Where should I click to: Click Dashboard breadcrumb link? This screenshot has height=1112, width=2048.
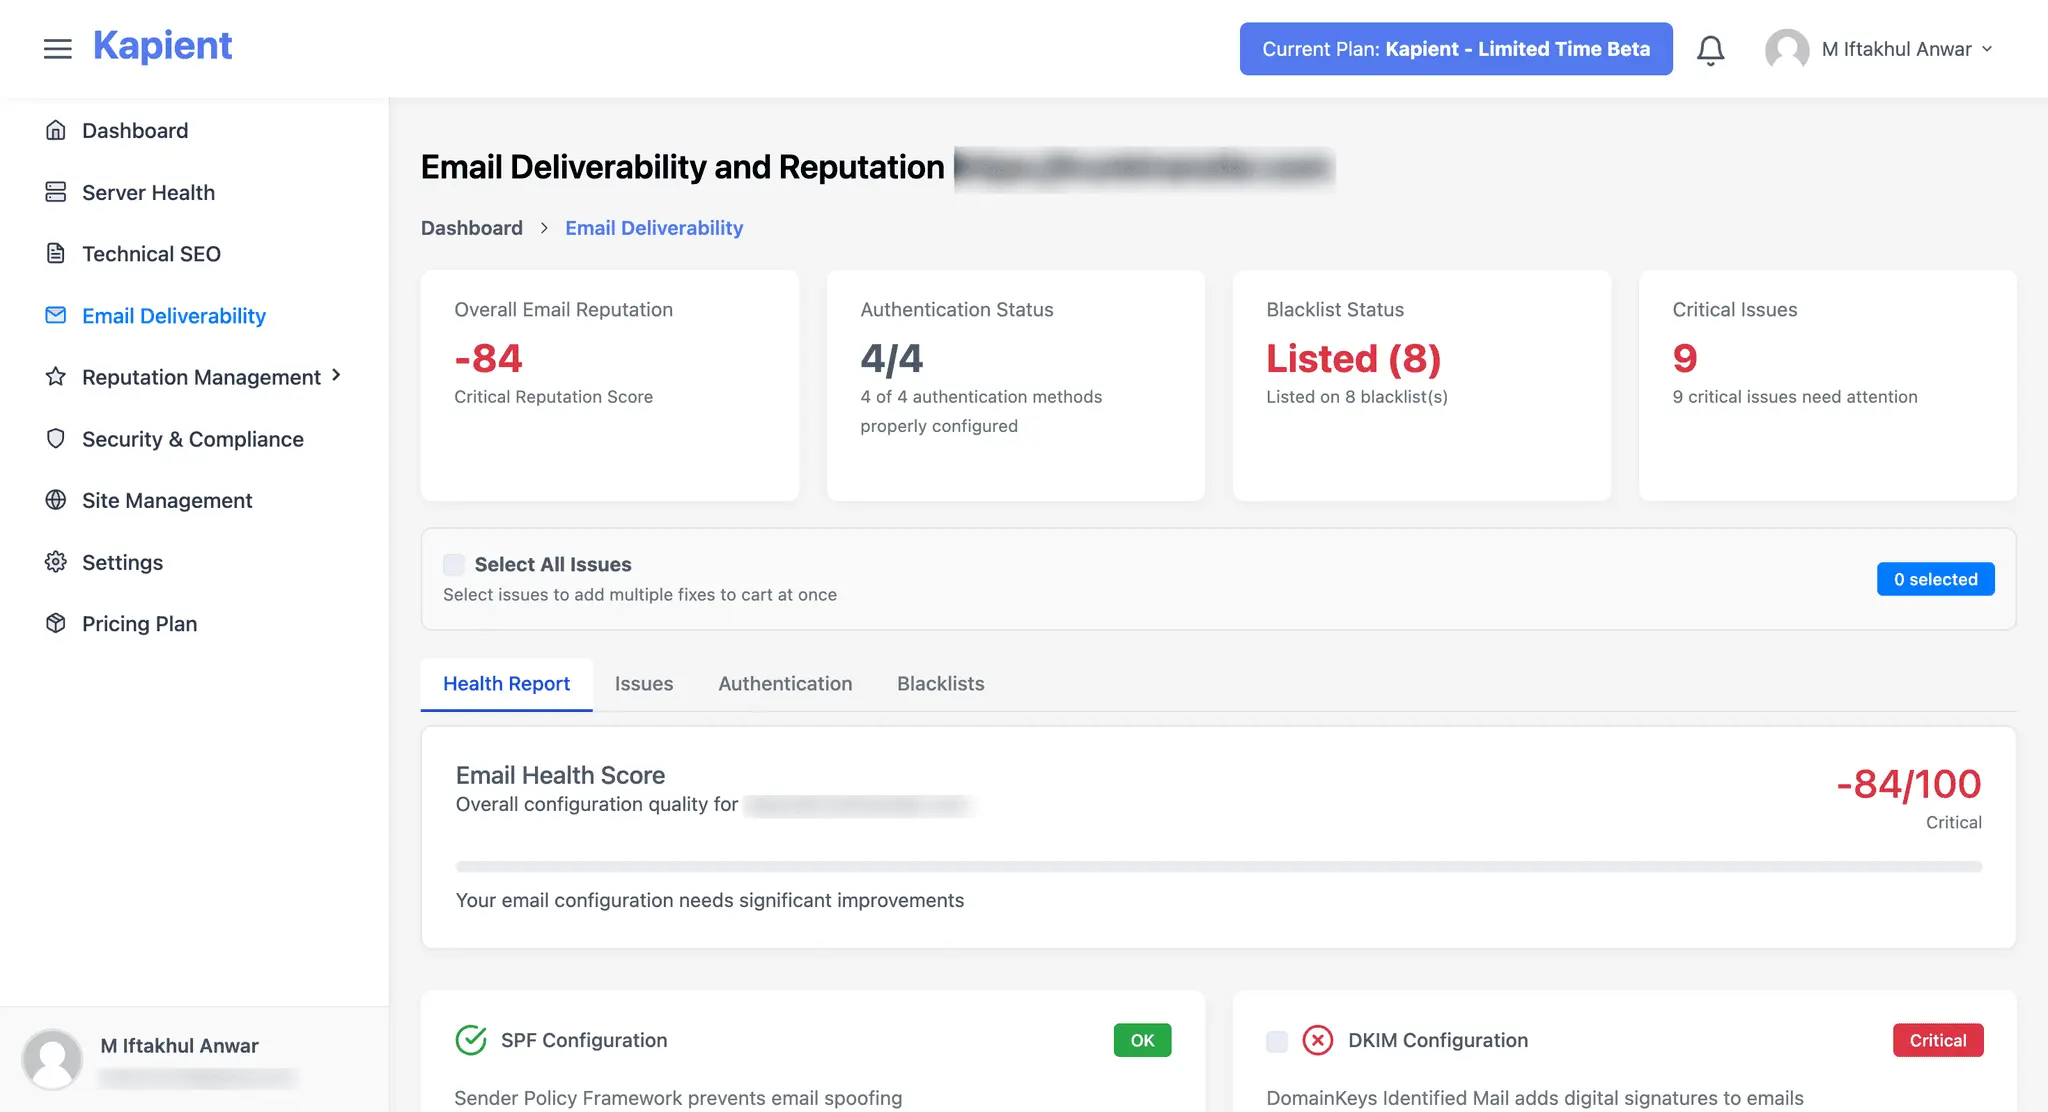pyautogui.click(x=471, y=228)
